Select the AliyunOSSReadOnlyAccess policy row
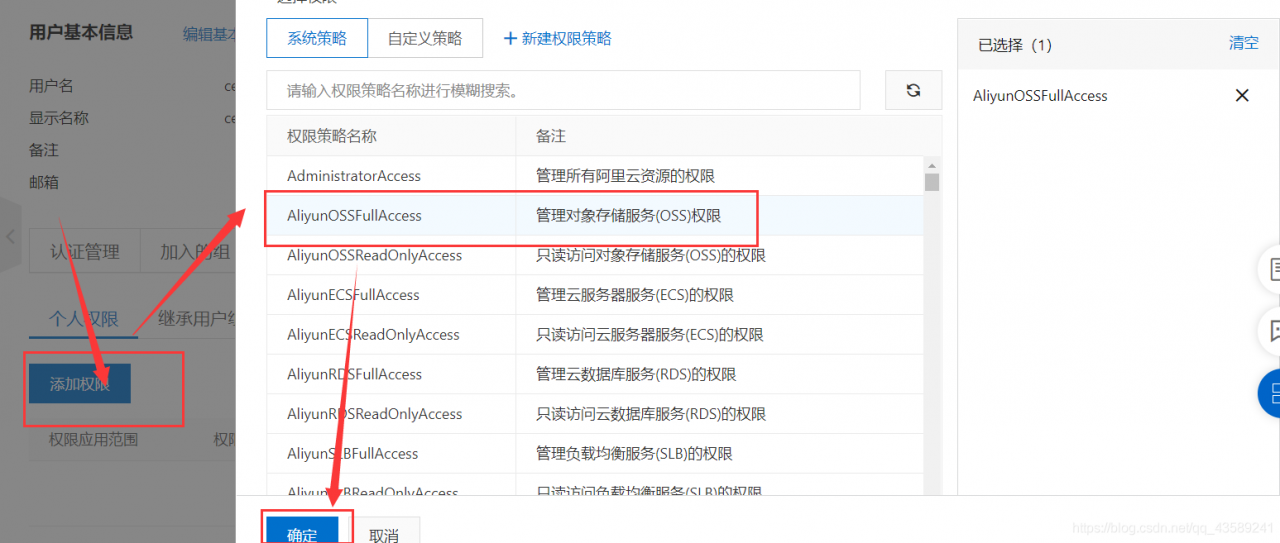The height and width of the screenshot is (543, 1280). pos(595,255)
